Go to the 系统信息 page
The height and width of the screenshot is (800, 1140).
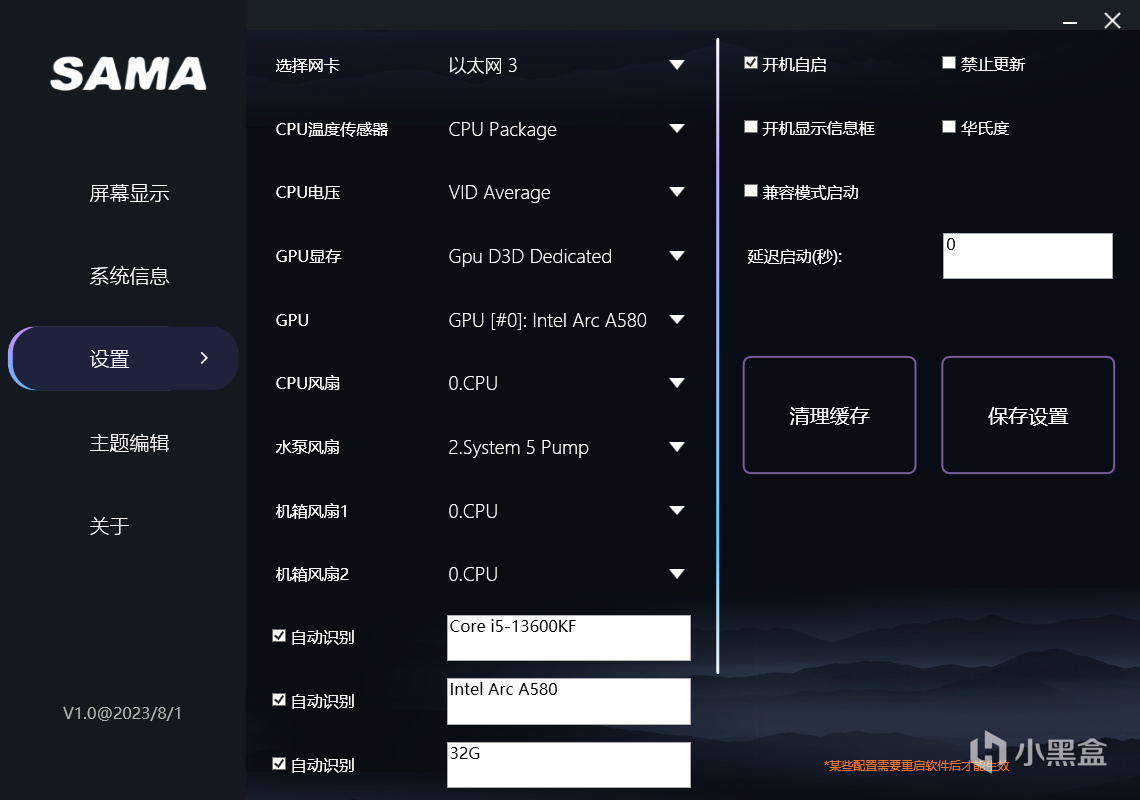129,276
